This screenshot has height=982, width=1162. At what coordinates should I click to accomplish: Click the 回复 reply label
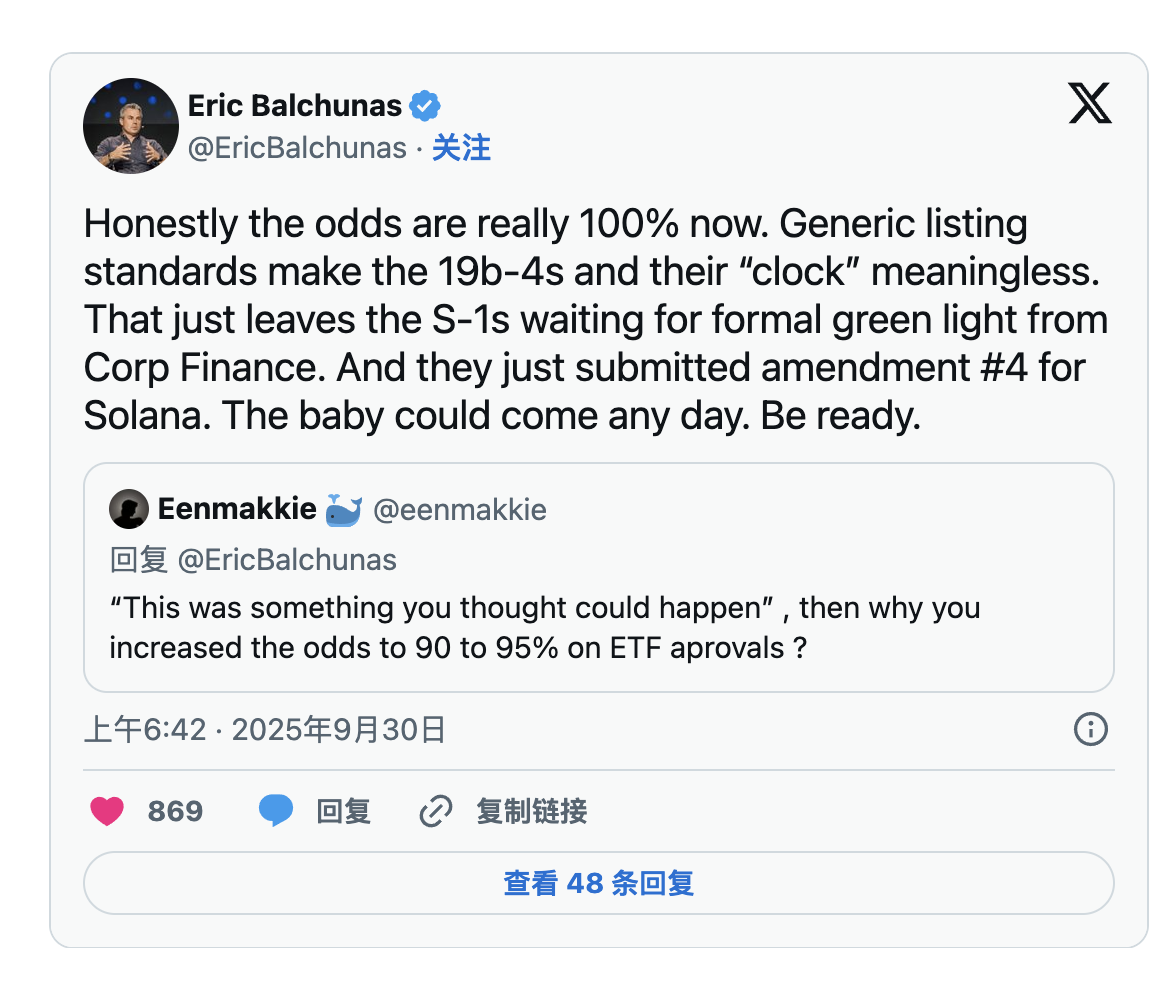click(343, 811)
